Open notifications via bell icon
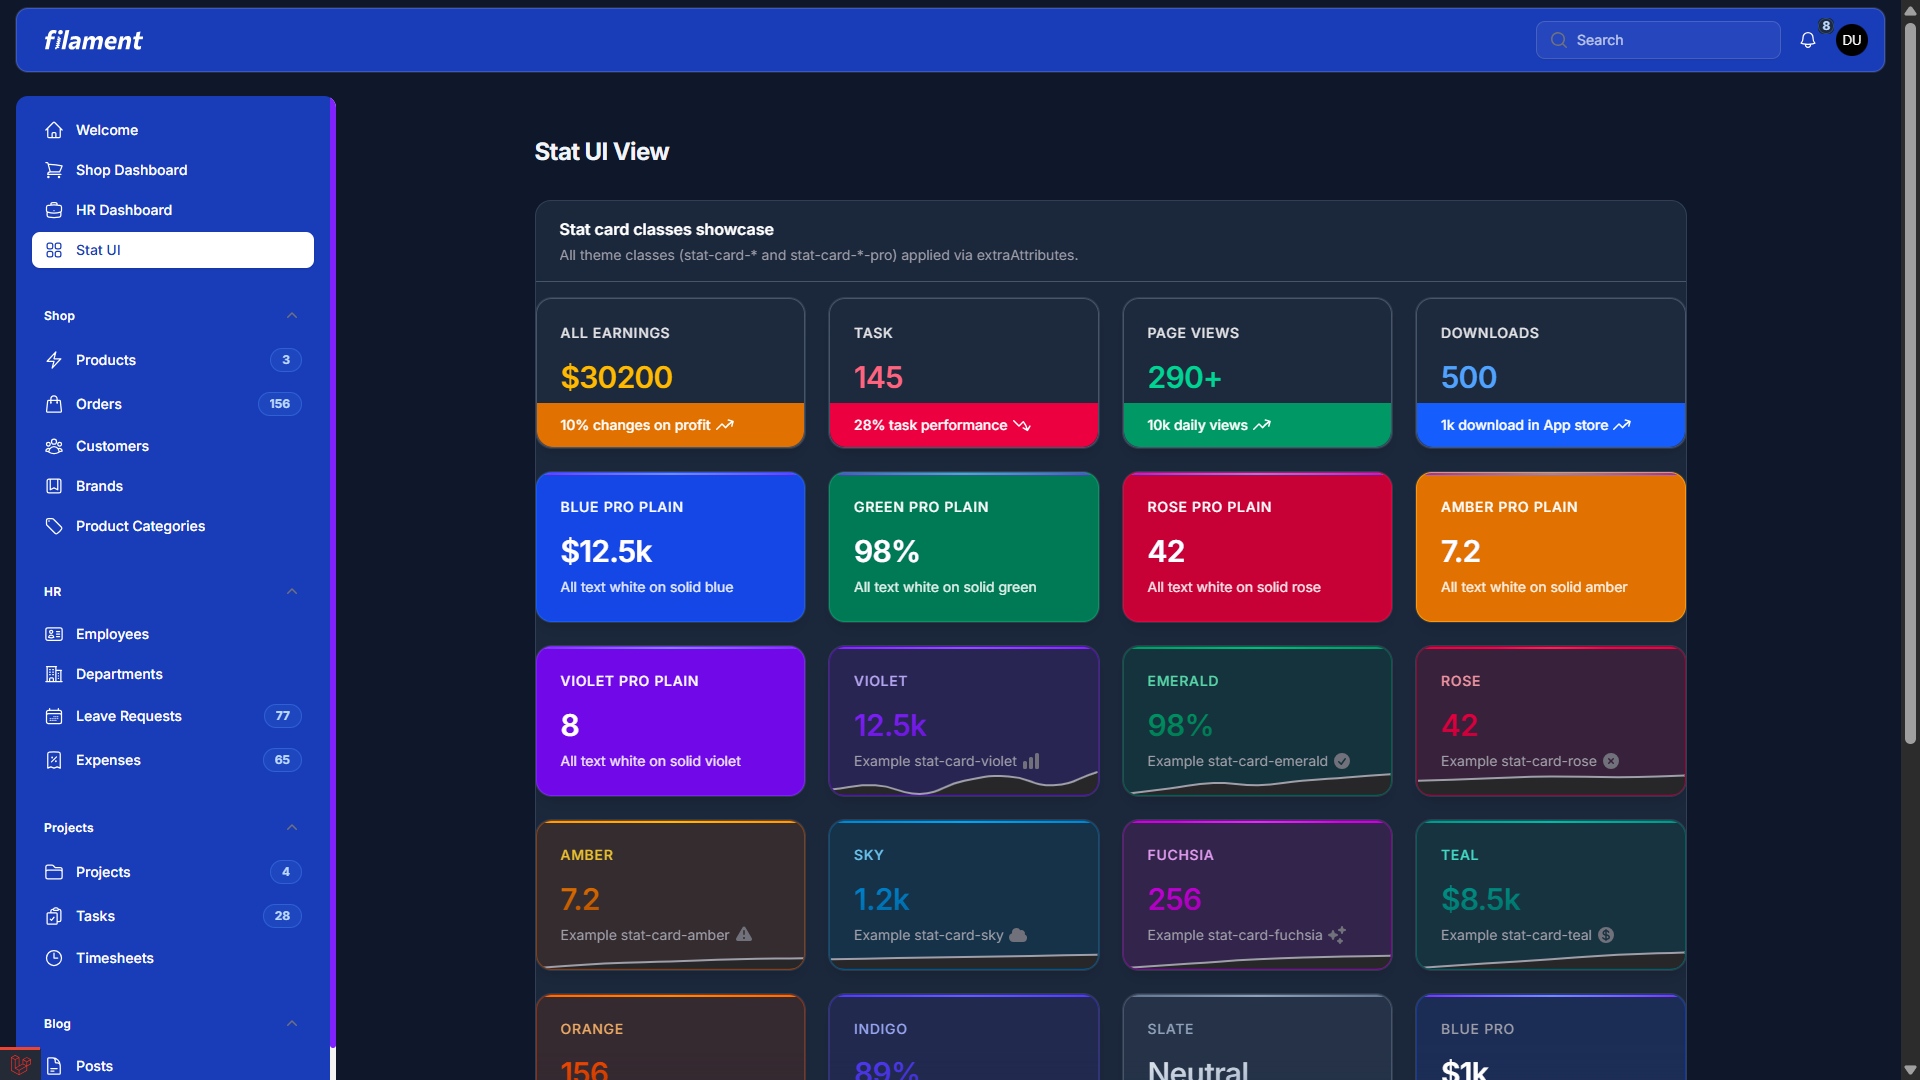Image resolution: width=1920 pixels, height=1080 pixels. tap(1808, 40)
